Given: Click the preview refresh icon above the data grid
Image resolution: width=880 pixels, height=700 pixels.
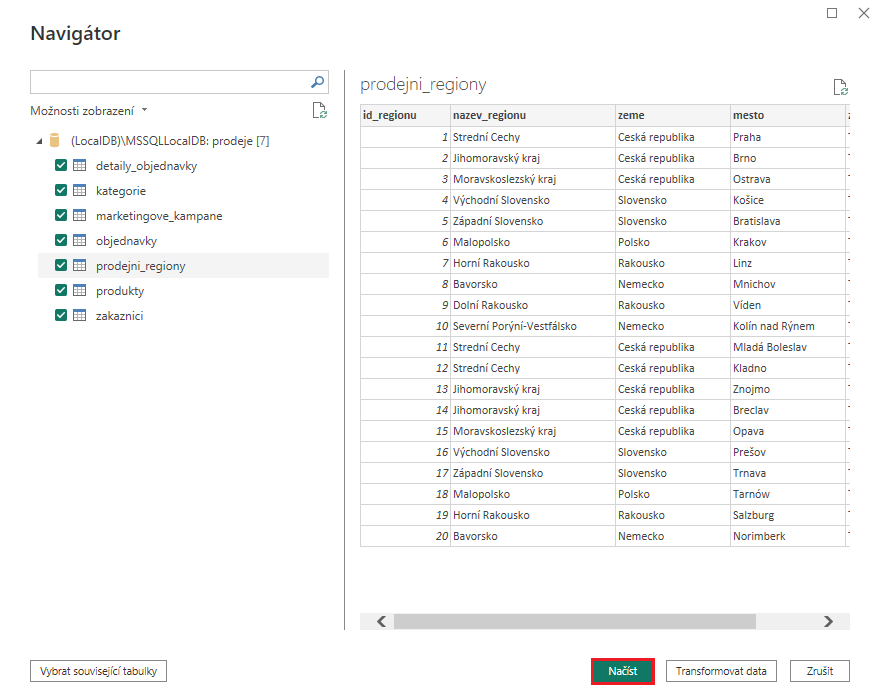Looking at the screenshot, I should (839, 87).
